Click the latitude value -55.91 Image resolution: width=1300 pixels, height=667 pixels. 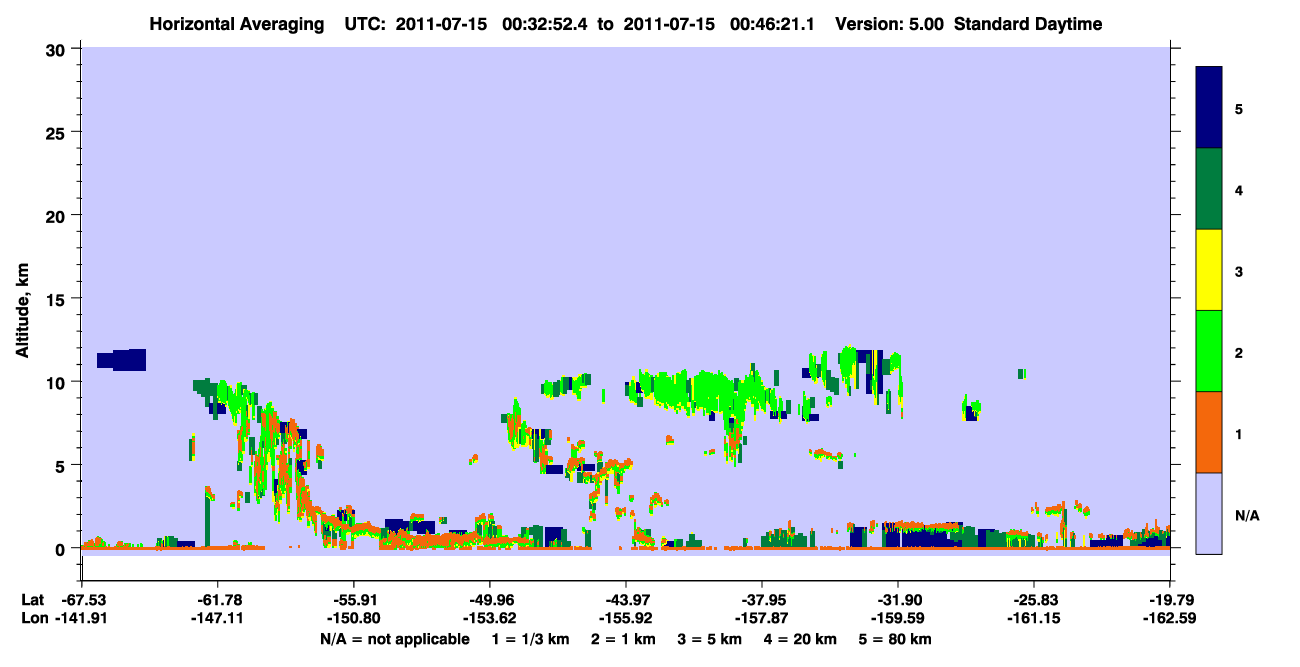click(354, 600)
